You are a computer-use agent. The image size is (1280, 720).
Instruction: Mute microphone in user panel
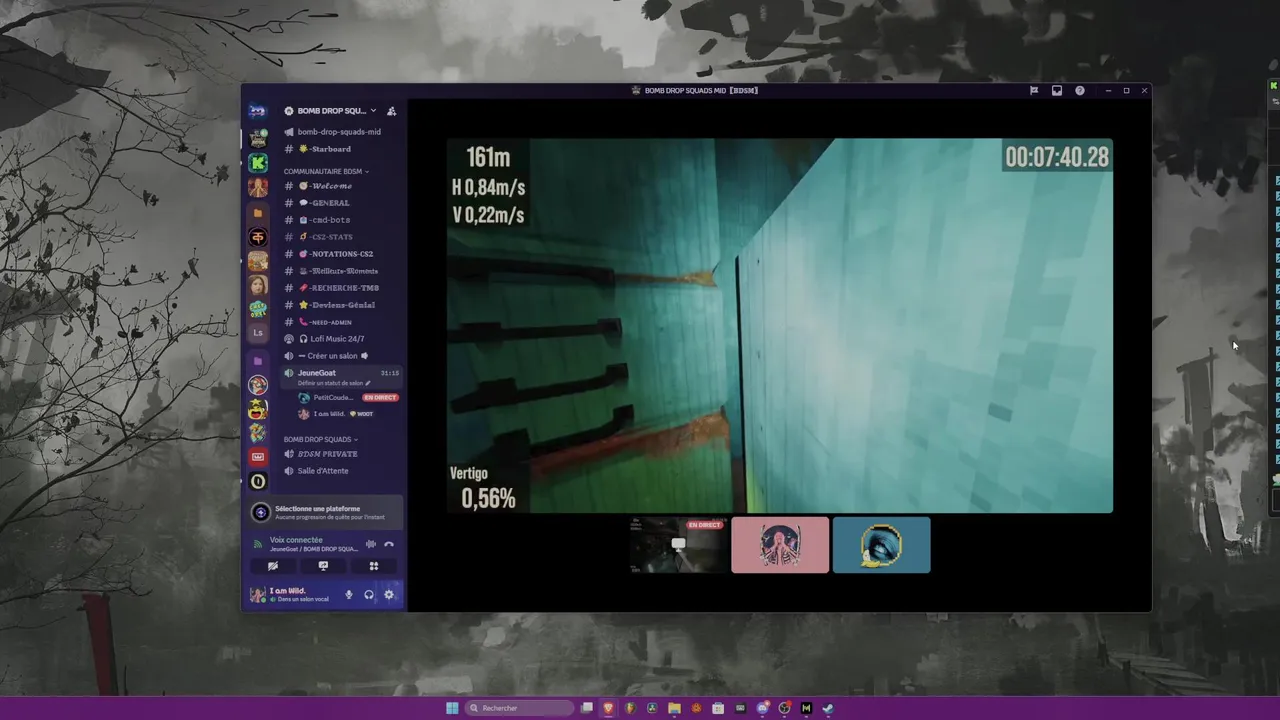349,595
